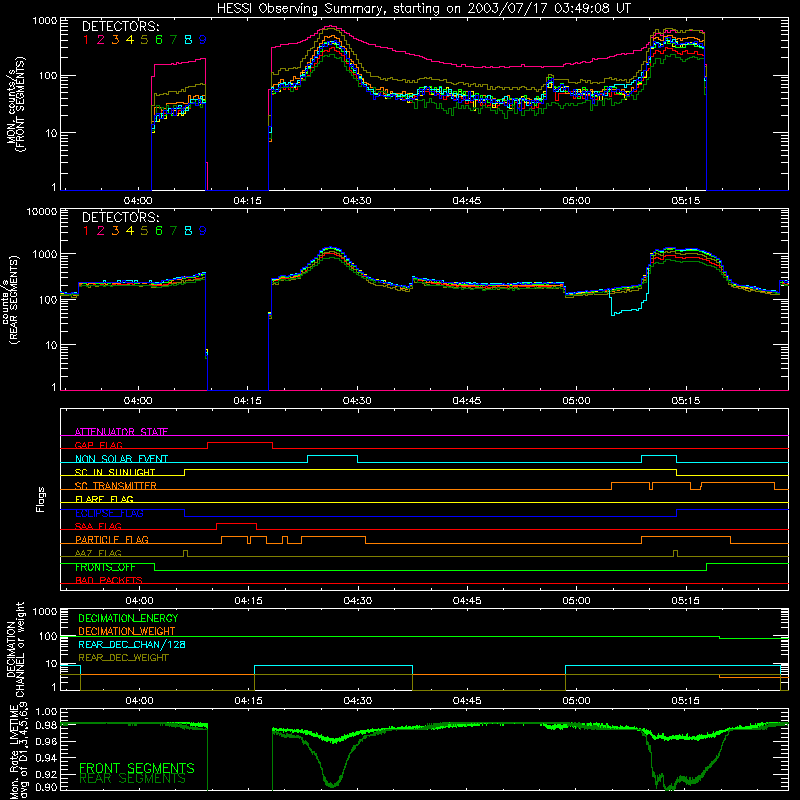Click the DECIMATION_WEIGHT legend label

coord(127,632)
